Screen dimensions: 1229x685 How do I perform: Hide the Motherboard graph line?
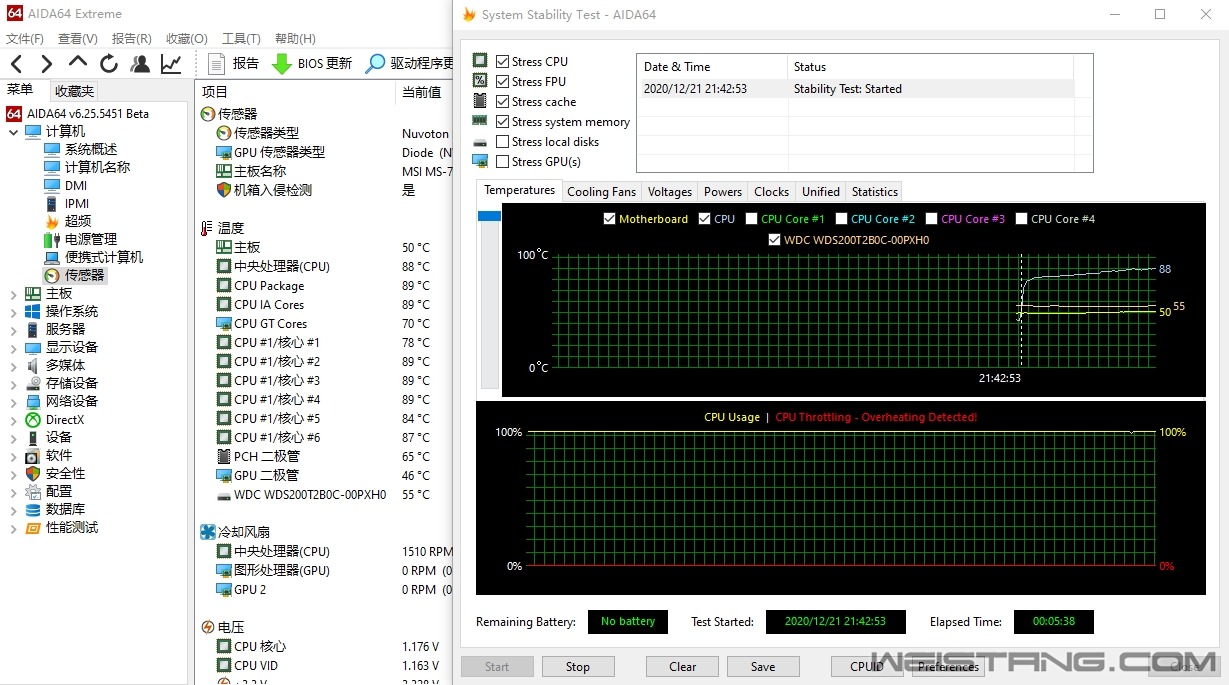(x=609, y=219)
